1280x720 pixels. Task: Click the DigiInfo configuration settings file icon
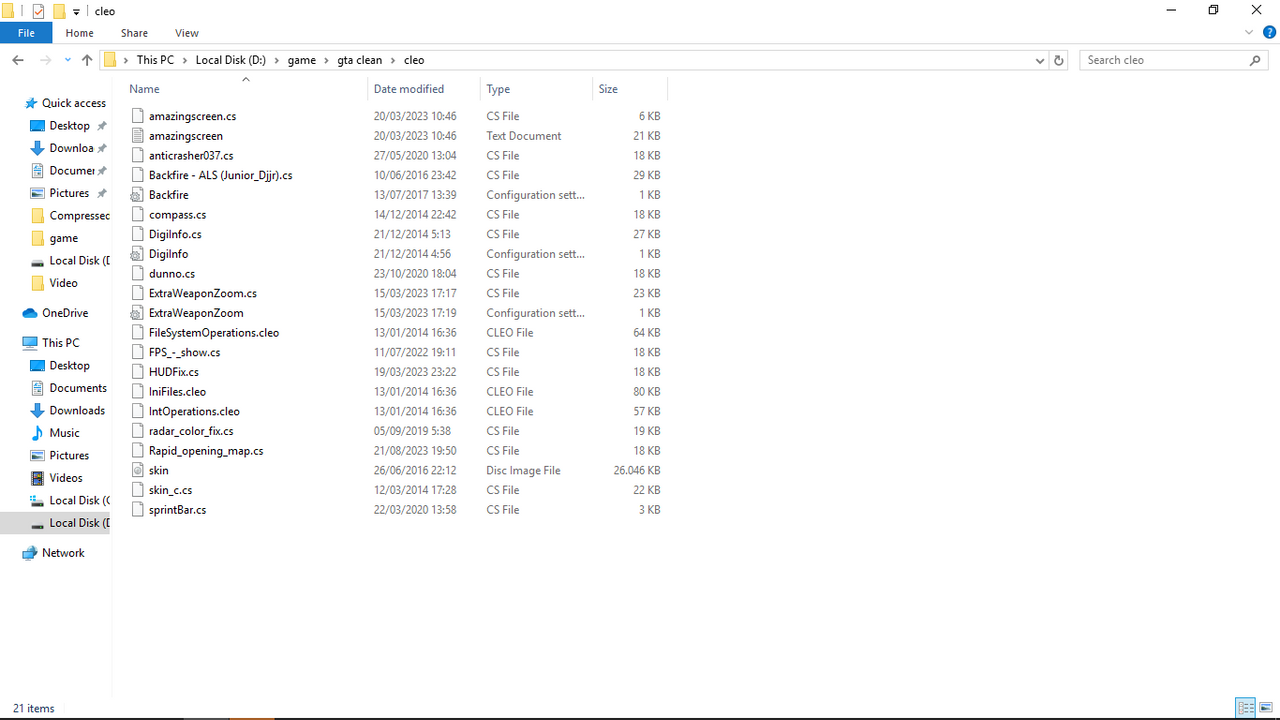click(x=138, y=254)
